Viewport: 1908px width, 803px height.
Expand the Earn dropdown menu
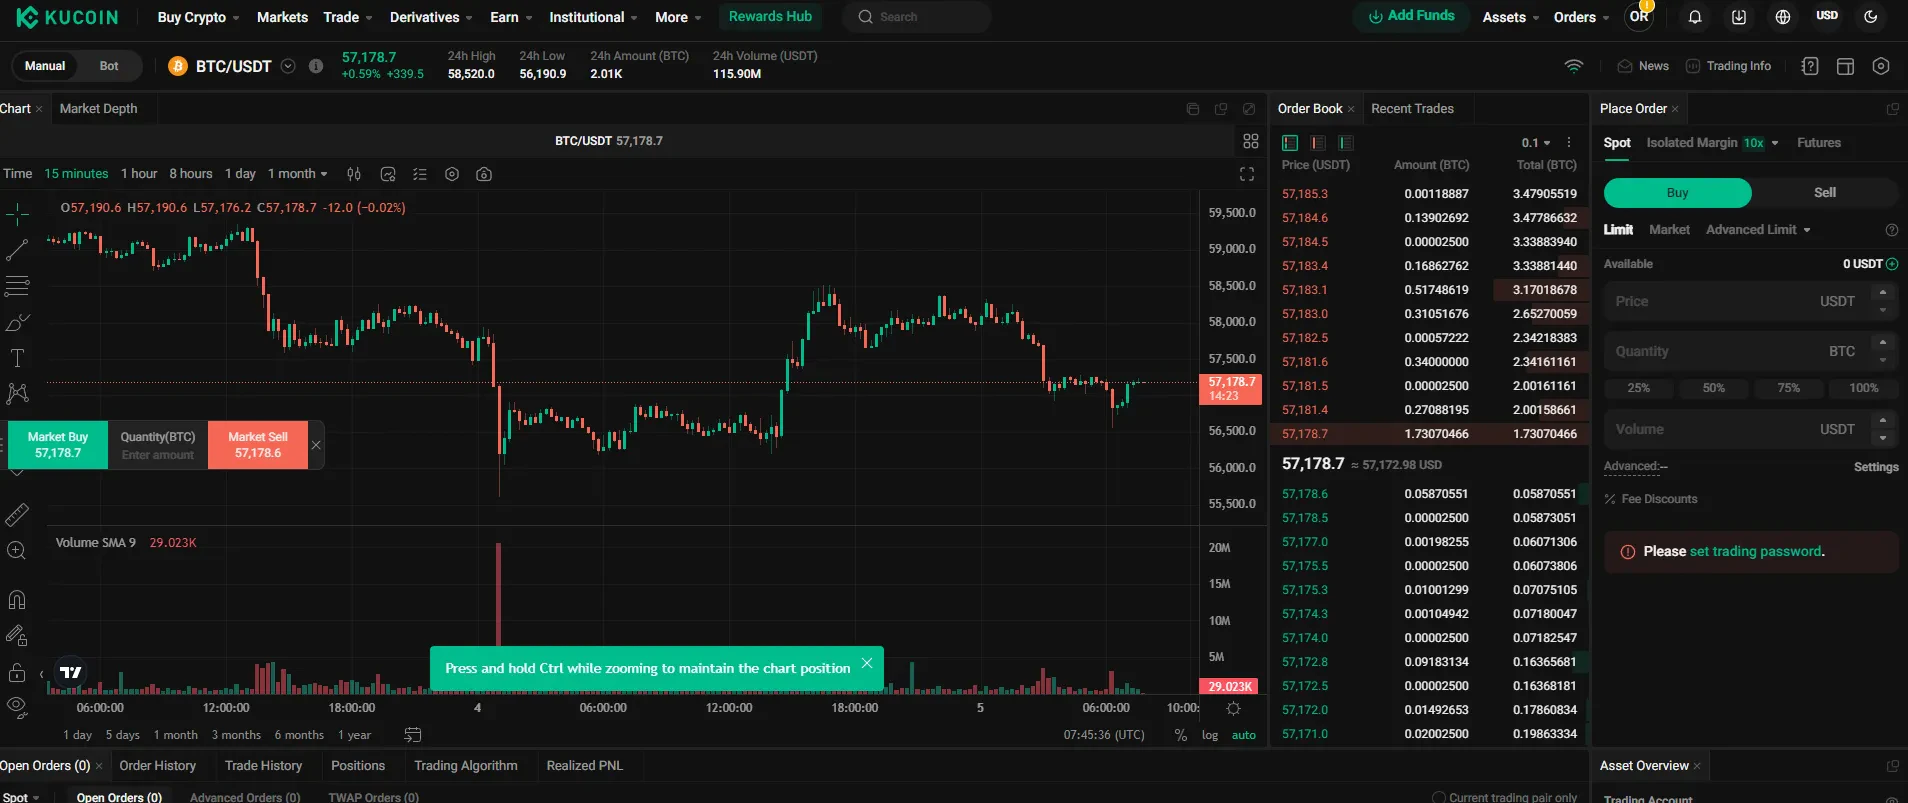(511, 17)
